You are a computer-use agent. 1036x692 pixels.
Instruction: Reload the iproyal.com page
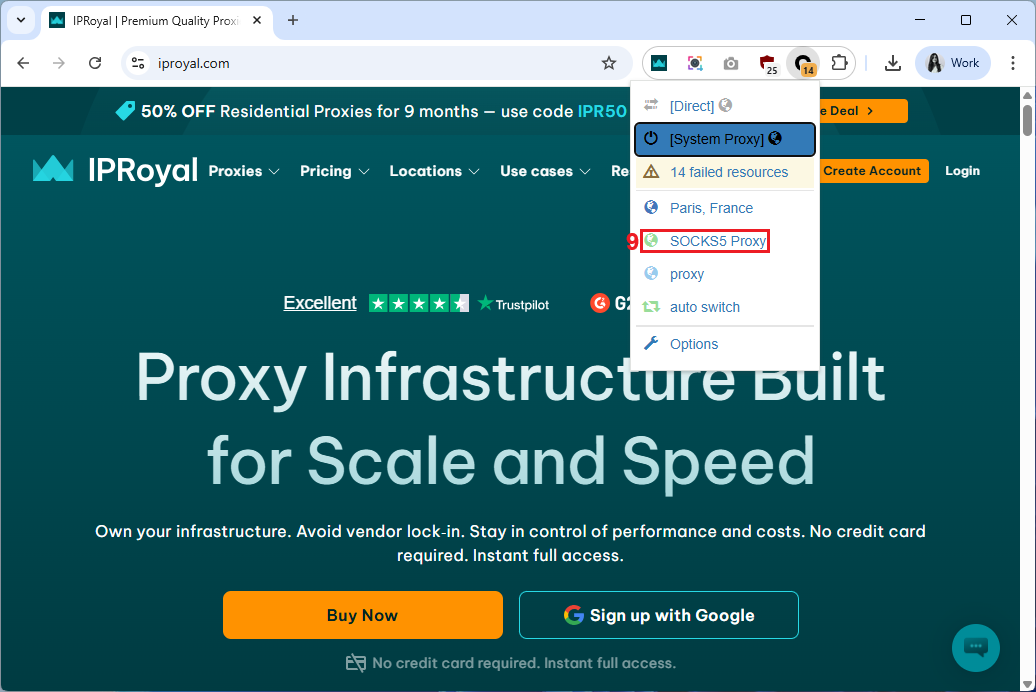(x=95, y=63)
